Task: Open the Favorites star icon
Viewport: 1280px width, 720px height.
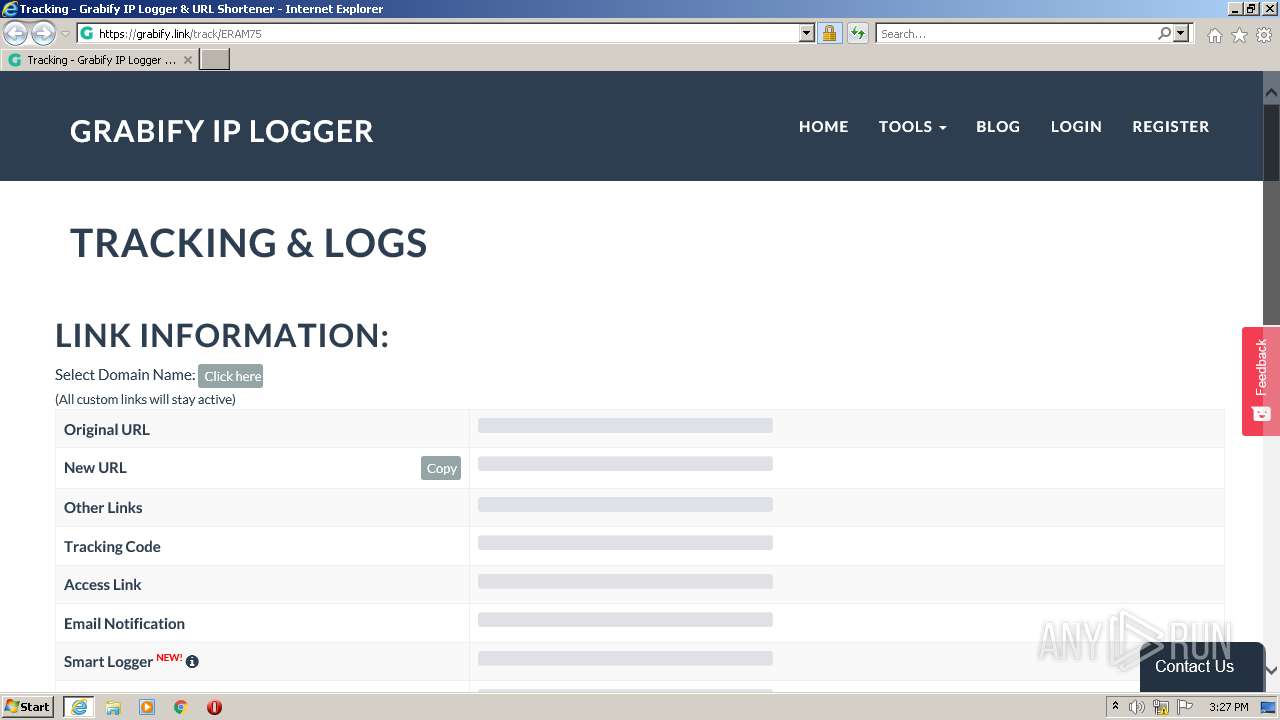Action: click(1239, 35)
